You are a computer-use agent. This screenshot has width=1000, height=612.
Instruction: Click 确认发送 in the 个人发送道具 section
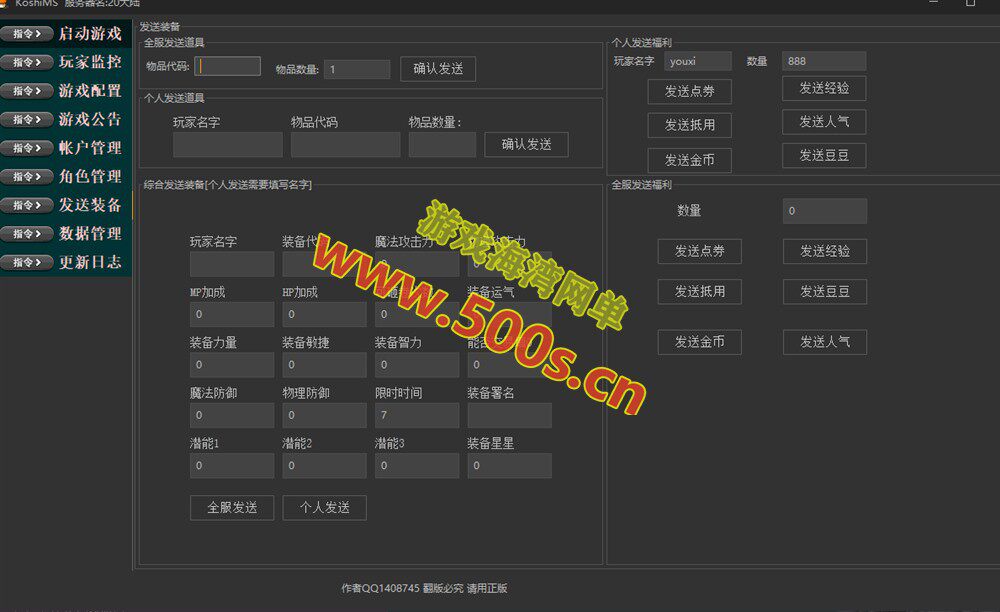tap(526, 144)
